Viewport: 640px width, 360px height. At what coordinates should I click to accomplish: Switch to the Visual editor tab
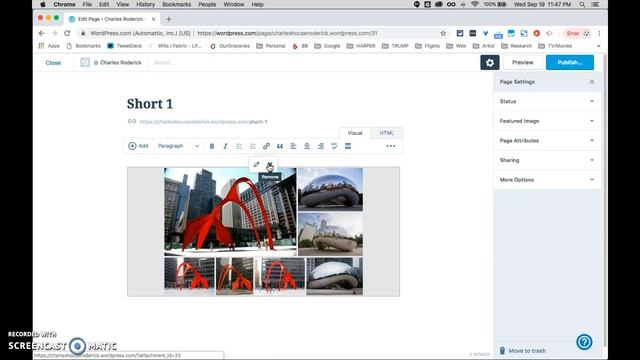click(x=355, y=133)
